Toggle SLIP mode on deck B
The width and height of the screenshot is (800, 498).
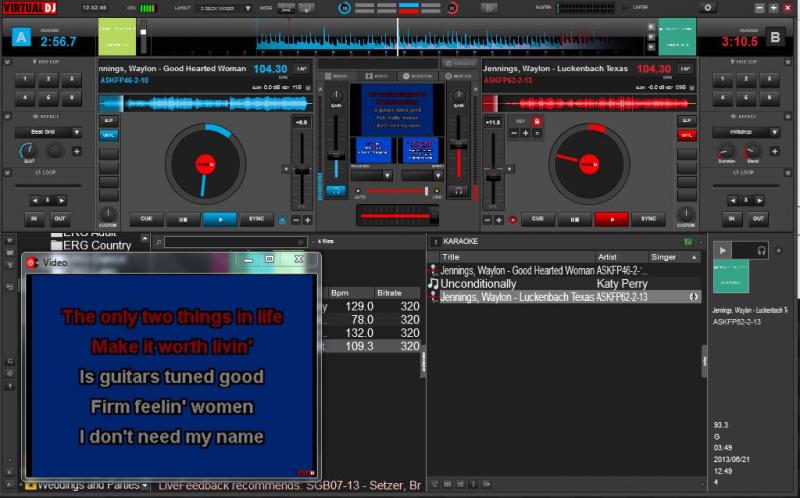tap(687, 121)
